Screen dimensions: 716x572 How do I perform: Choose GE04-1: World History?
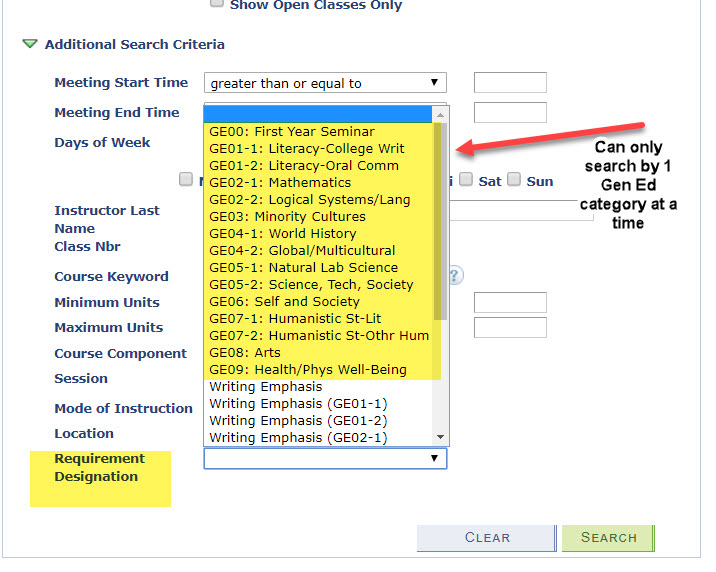tap(318, 233)
